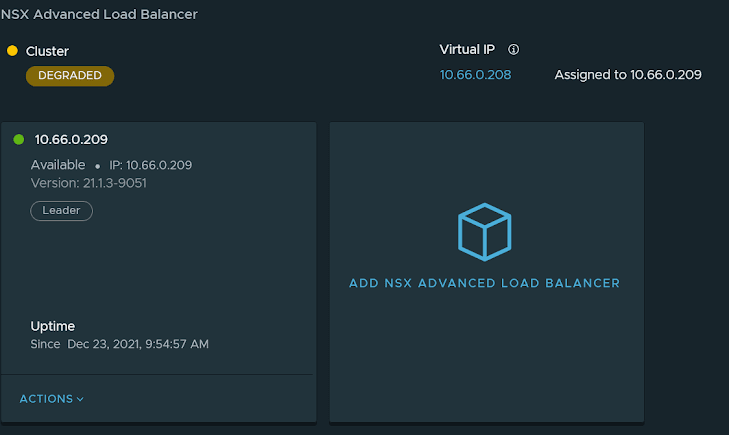The image size is (729, 435).
Task: Open the 10.66.0.208 virtual IP link
Action: [475, 75]
